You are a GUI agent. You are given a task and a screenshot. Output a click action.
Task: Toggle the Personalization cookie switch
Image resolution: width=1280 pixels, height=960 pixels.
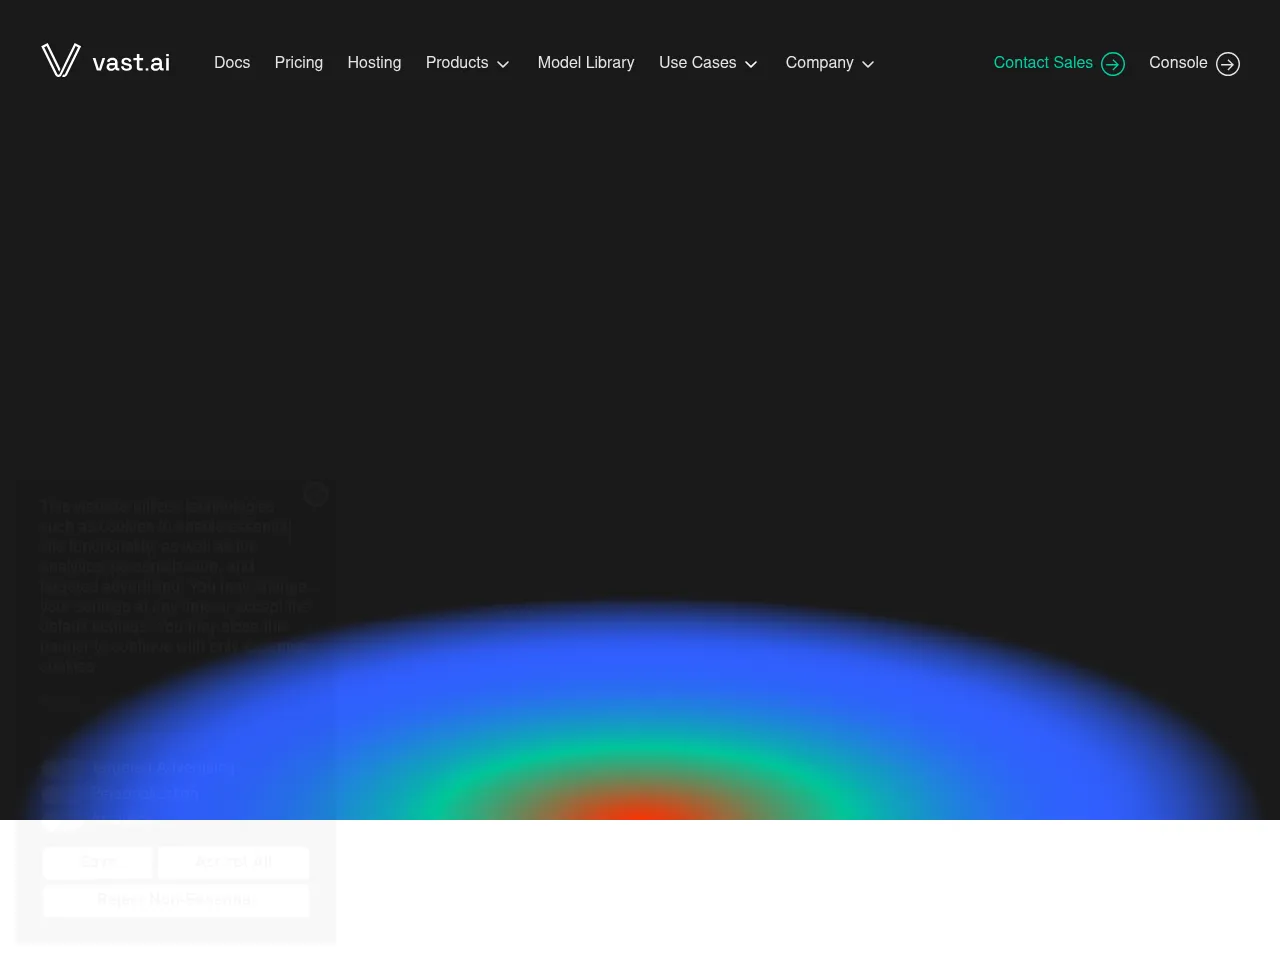61,795
